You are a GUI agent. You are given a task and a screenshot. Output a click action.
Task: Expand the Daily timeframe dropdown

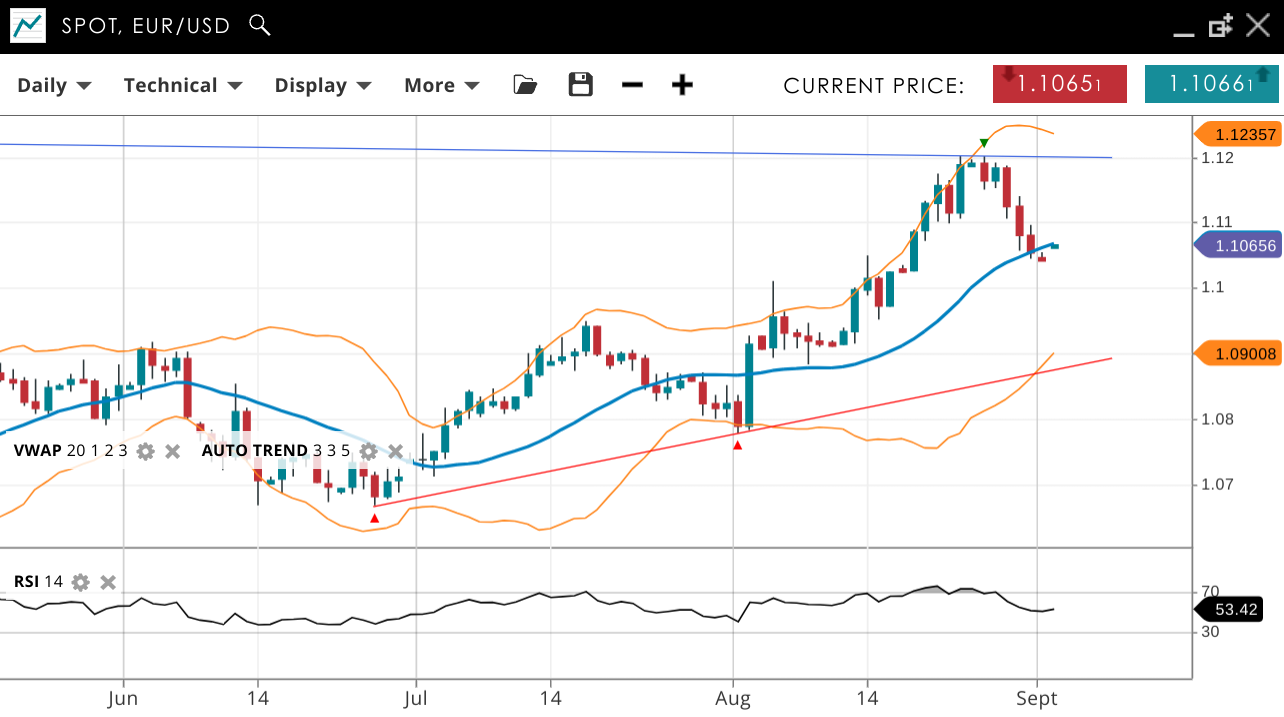[x=54, y=85]
